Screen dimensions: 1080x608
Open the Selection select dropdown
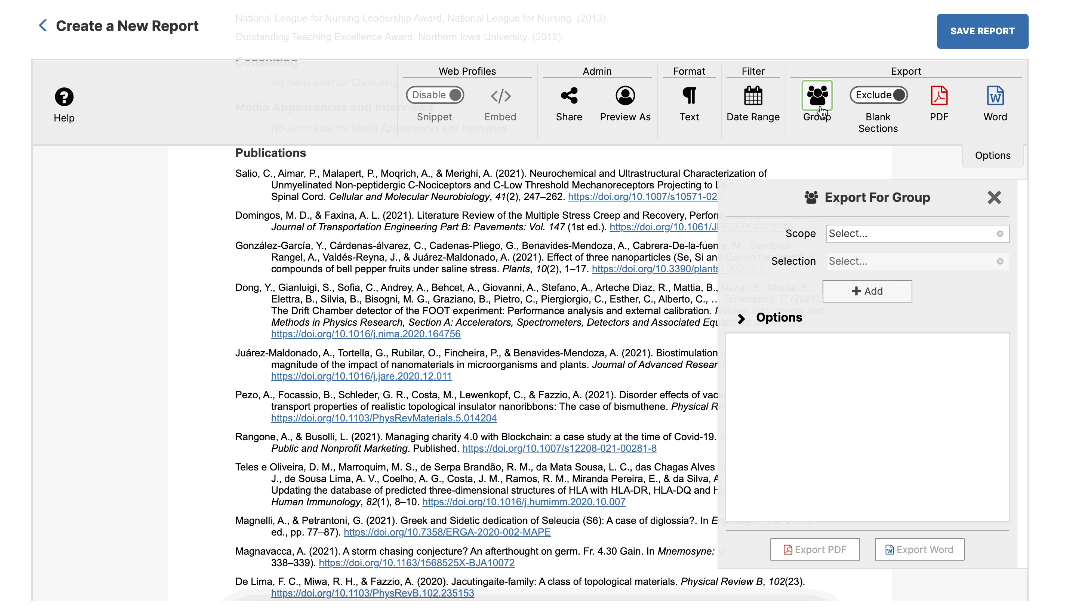click(x=917, y=262)
